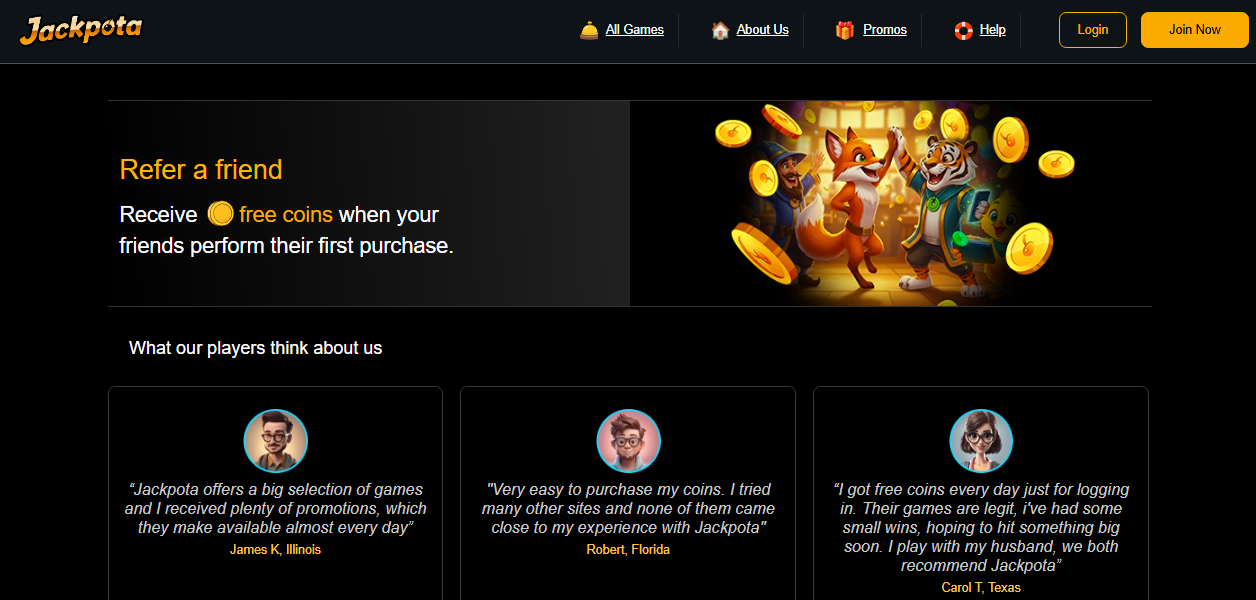Go to the Promos page
This screenshot has width=1256, height=600.
click(x=885, y=30)
